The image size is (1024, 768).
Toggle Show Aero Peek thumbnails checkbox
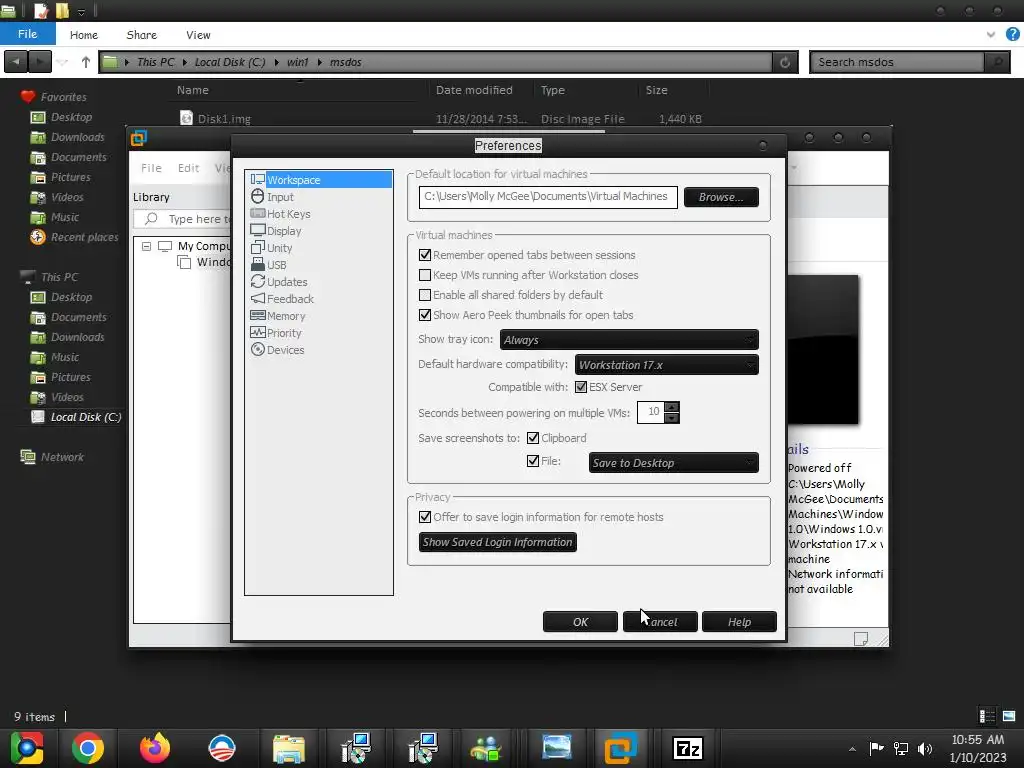[424, 315]
